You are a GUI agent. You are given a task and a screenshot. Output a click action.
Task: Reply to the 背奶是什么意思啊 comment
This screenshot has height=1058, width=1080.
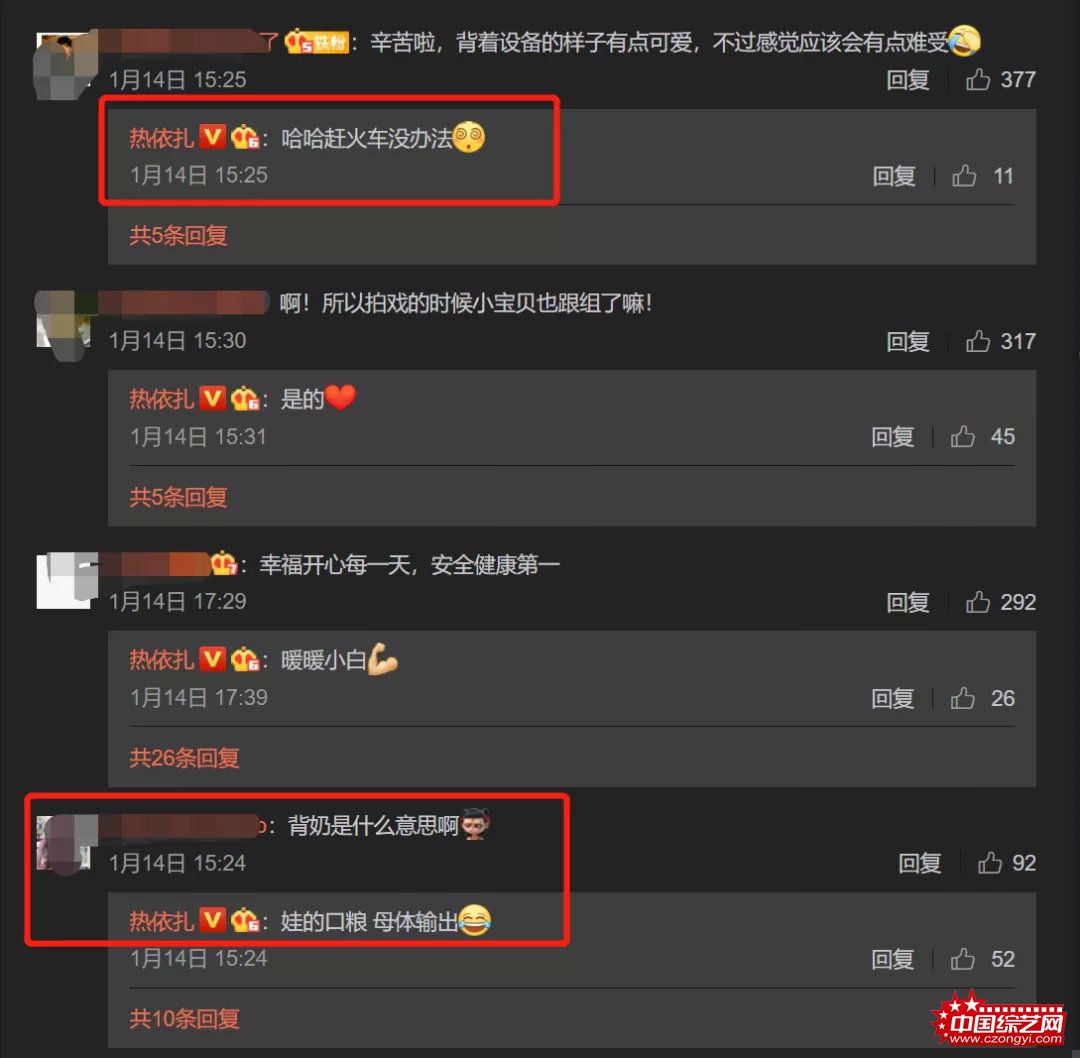click(x=920, y=863)
